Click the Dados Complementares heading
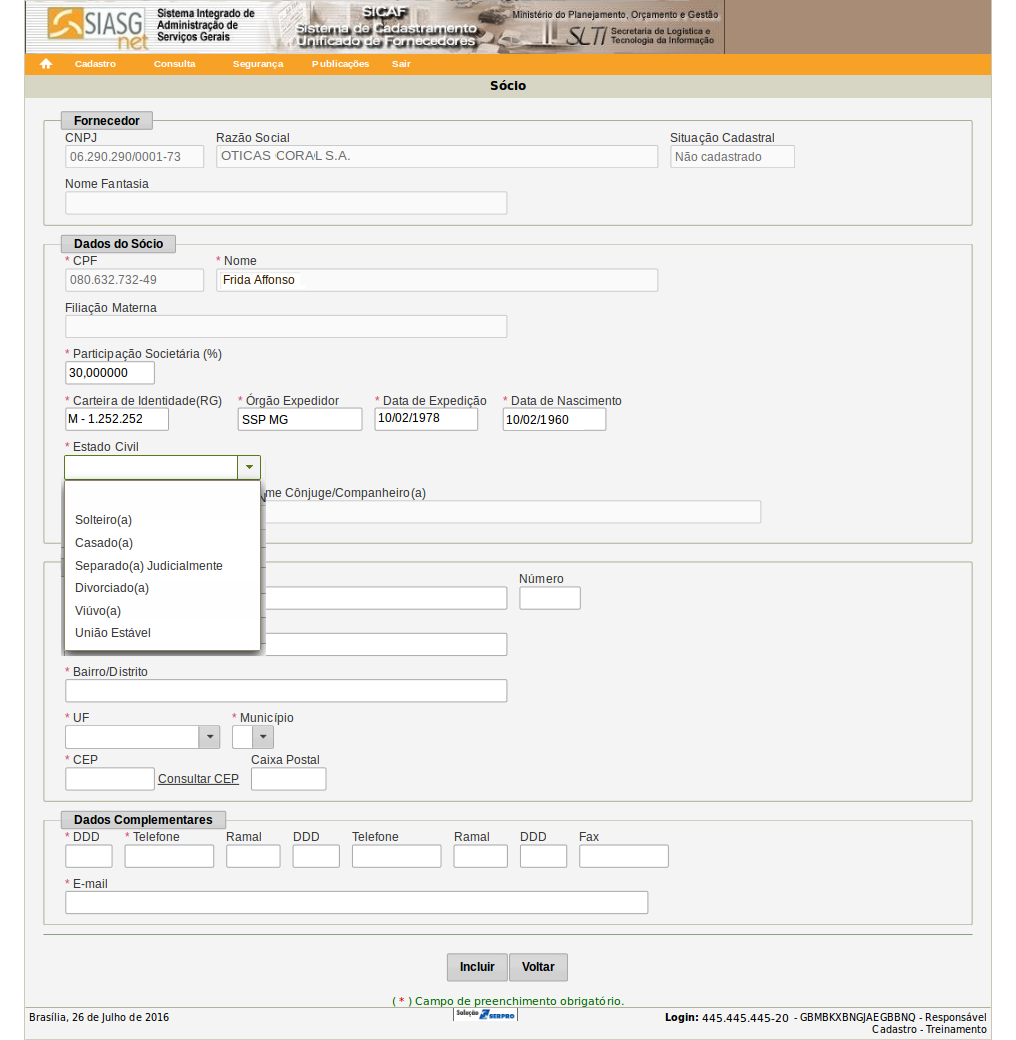Screen dimensions: 1016x1040 tap(143, 820)
